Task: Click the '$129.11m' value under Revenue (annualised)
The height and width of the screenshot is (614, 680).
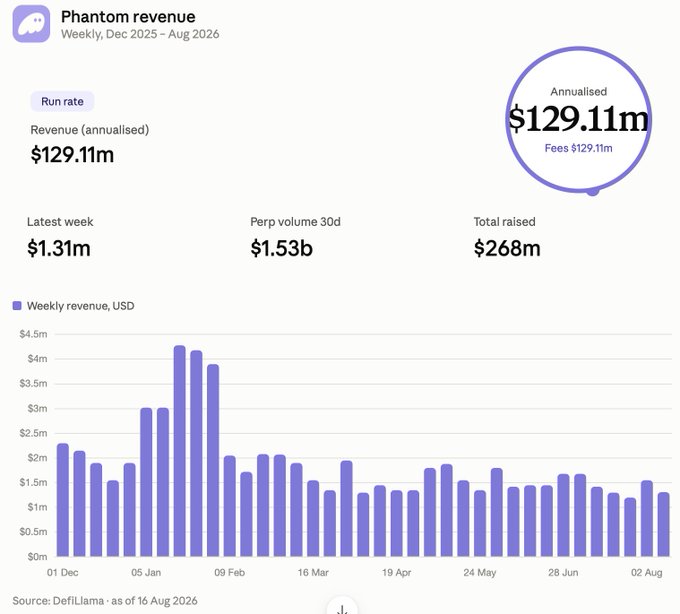Action: point(72,154)
